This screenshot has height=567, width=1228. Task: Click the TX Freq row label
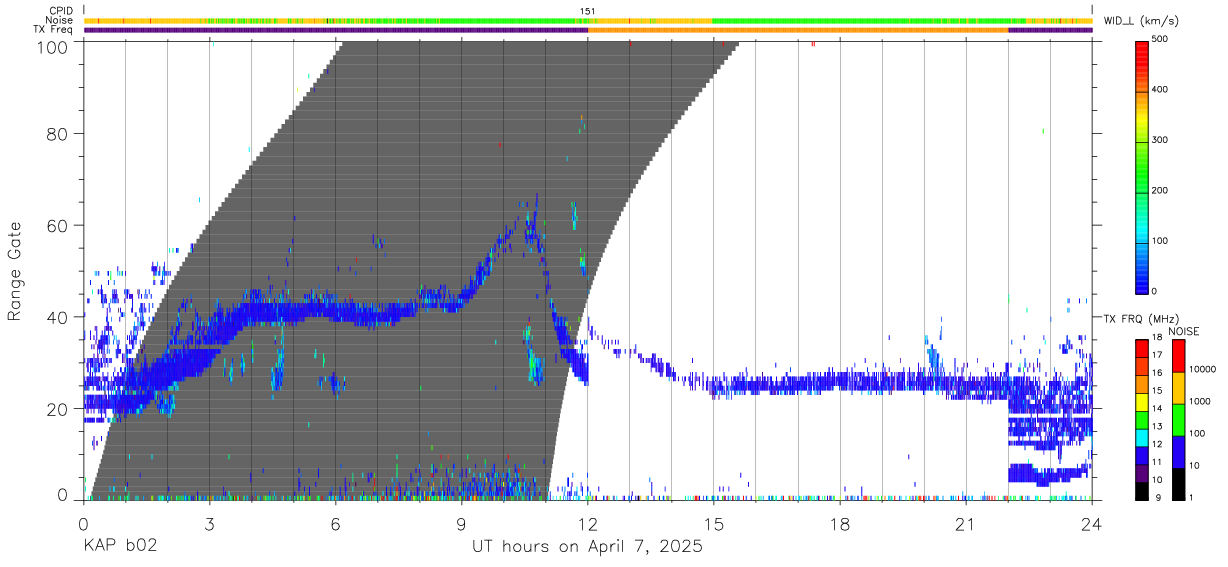coord(54,30)
